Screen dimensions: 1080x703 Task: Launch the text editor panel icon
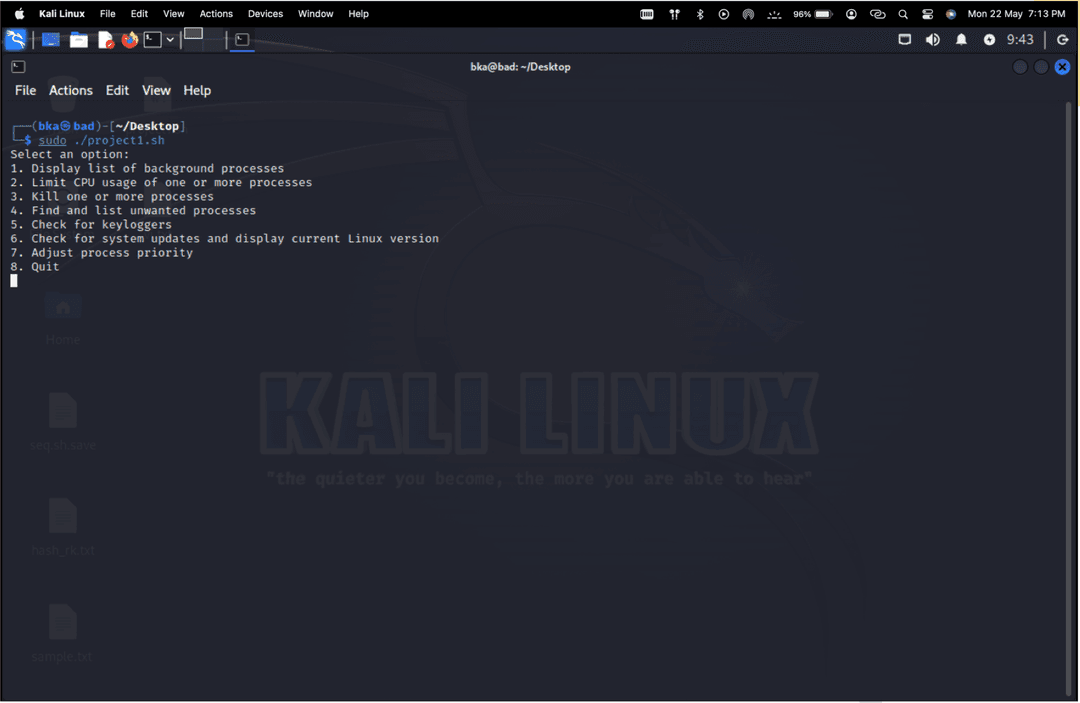(105, 40)
